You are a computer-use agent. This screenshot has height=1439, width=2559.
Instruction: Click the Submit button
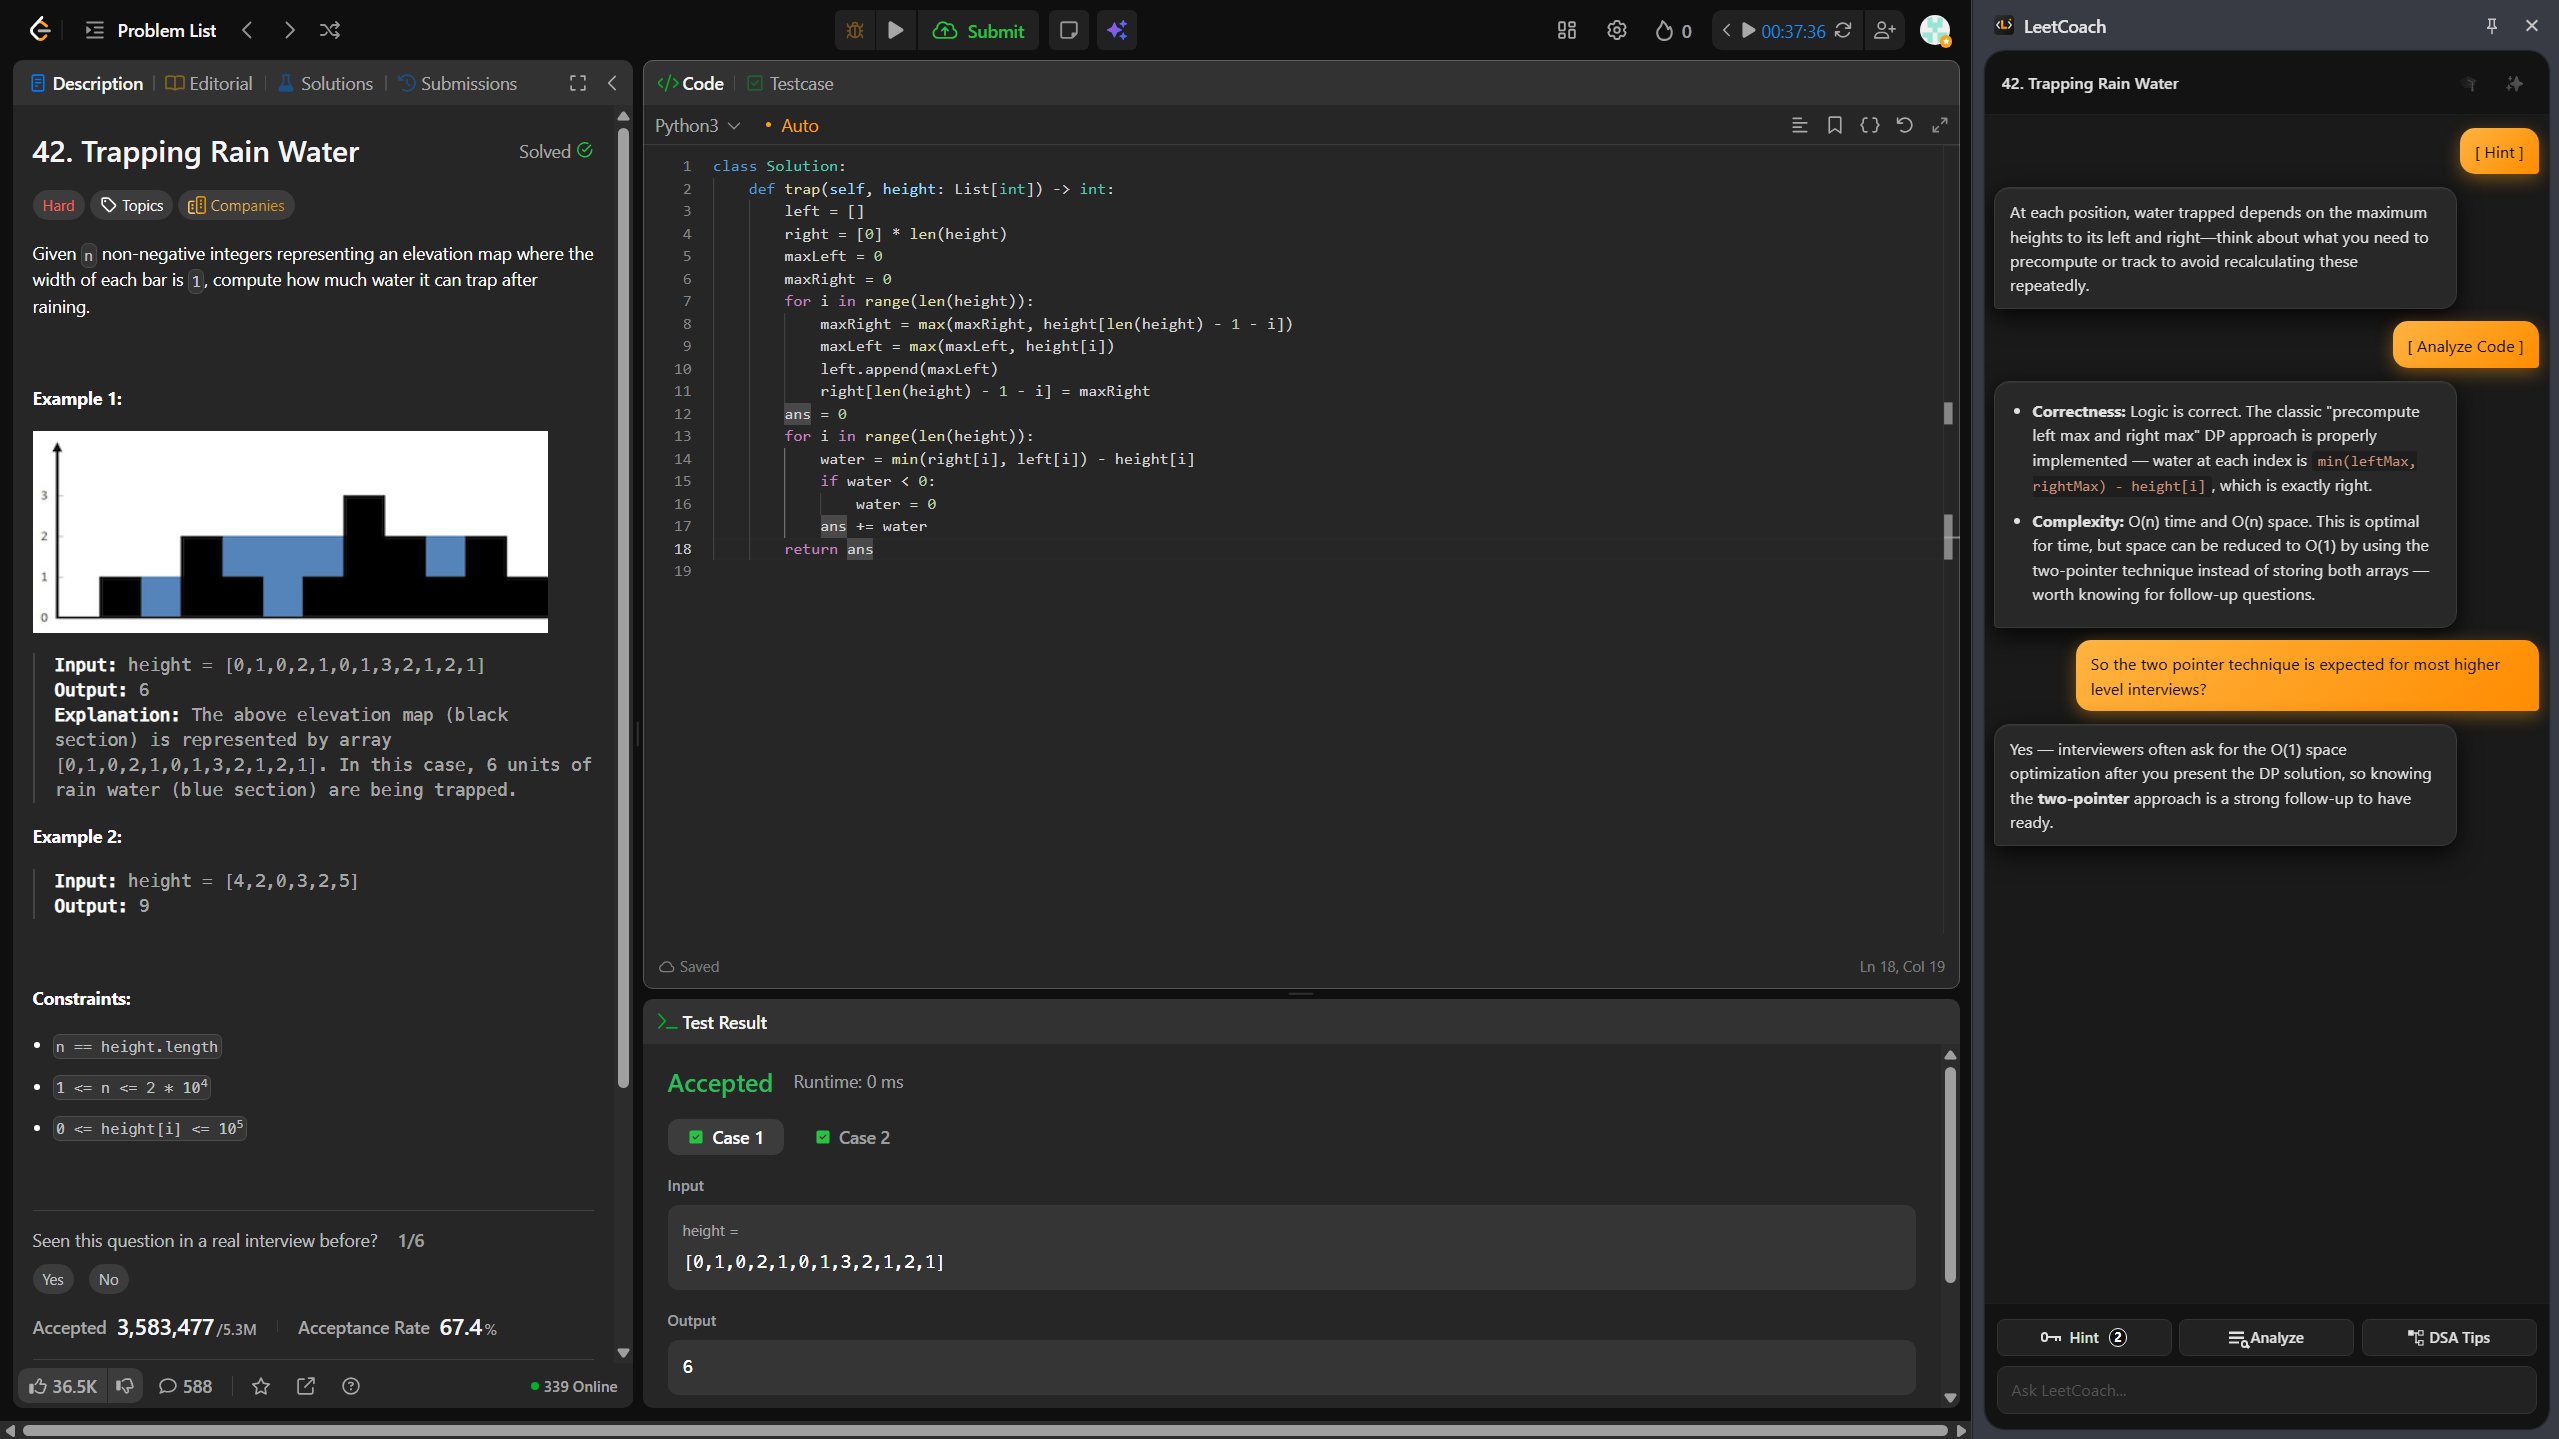click(x=979, y=30)
